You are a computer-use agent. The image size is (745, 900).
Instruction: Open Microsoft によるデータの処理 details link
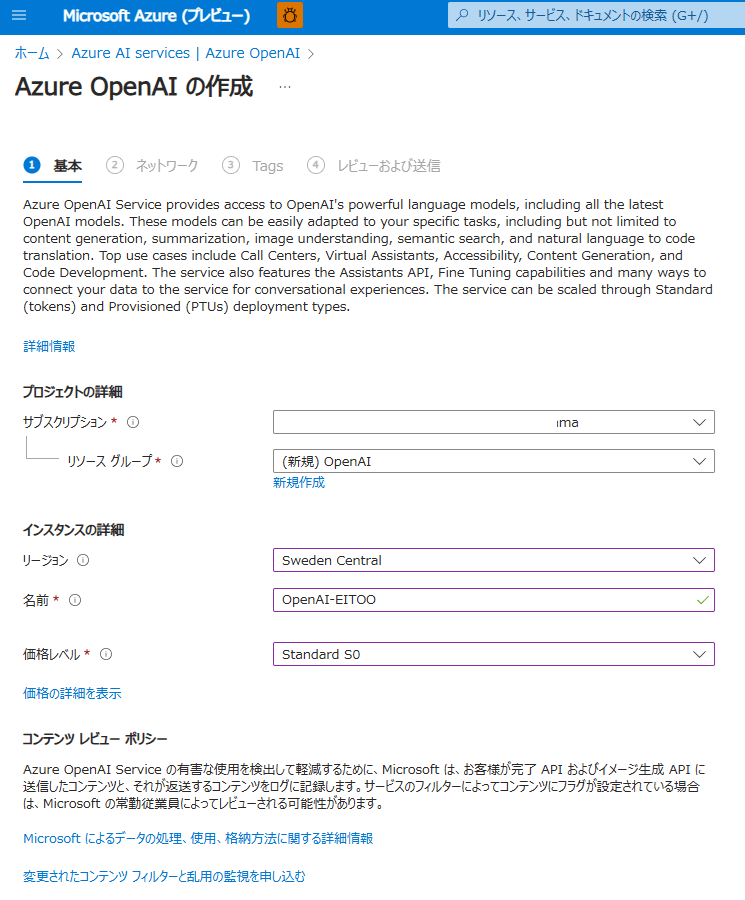click(198, 839)
